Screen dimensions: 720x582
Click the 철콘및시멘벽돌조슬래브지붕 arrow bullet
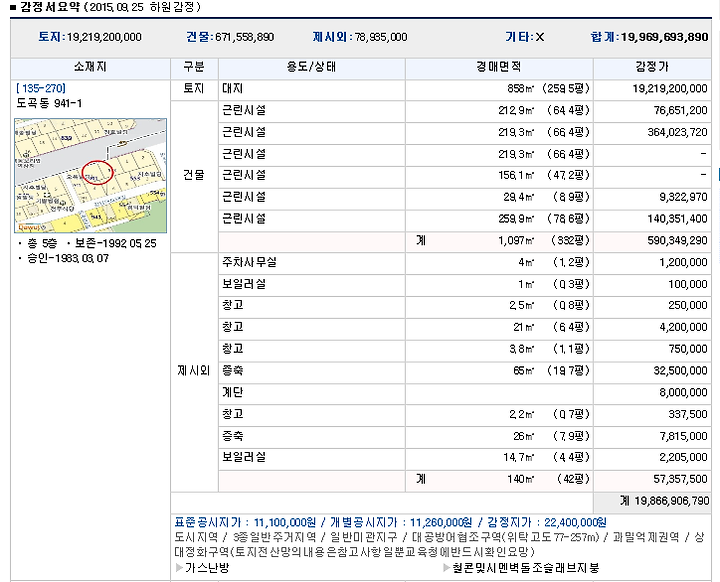point(446,568)
